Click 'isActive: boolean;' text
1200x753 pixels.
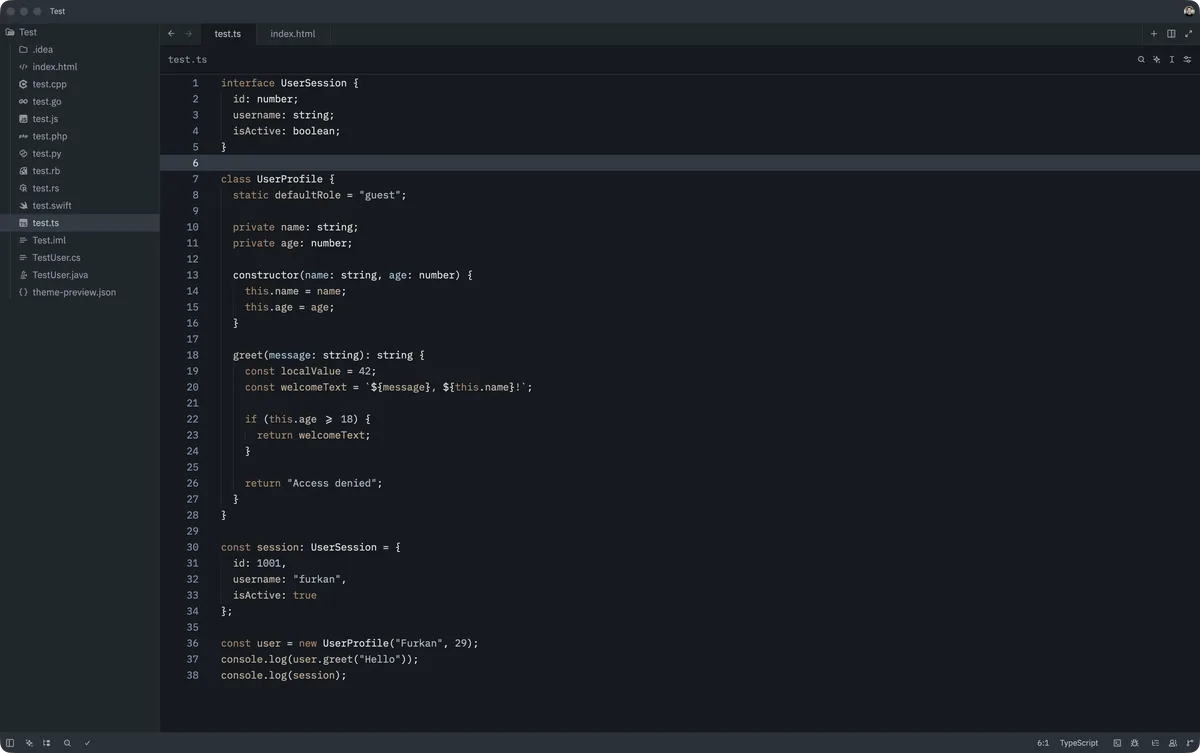287,131
